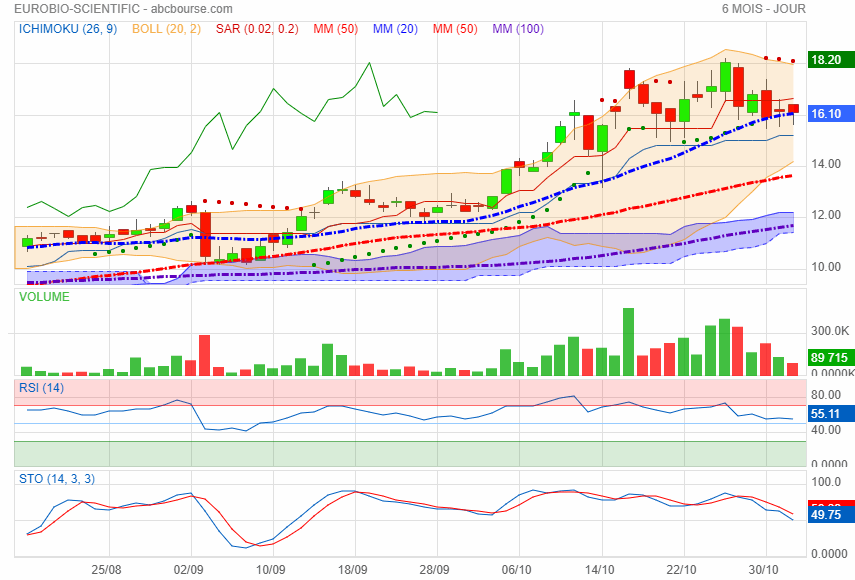The width and height of the screenshot is (855, 580).
Task: Click the 80.00 RSI axis label
Action: coord(826,395)
